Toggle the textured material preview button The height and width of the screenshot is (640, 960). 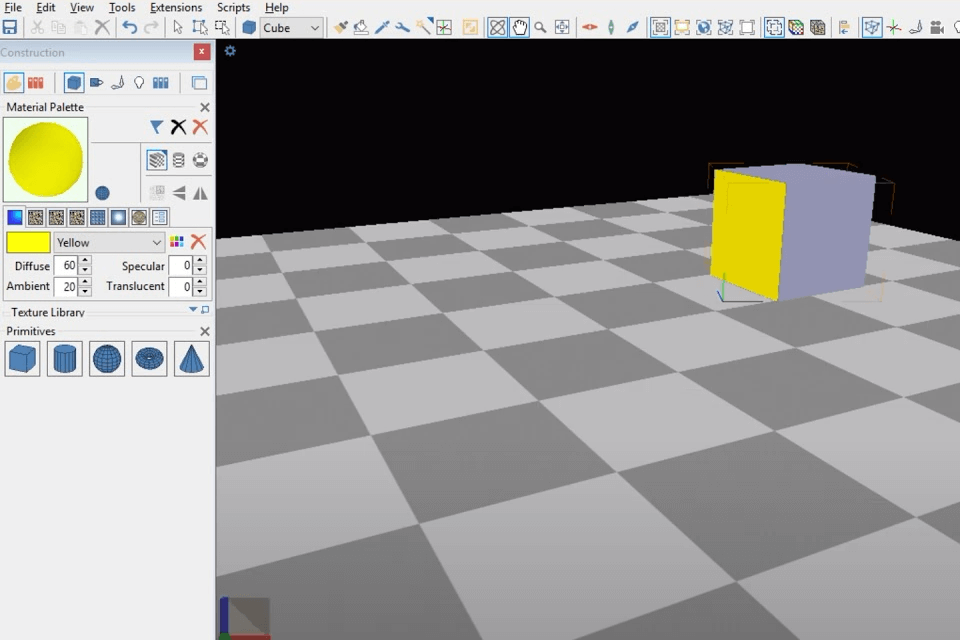pos(157,160)
